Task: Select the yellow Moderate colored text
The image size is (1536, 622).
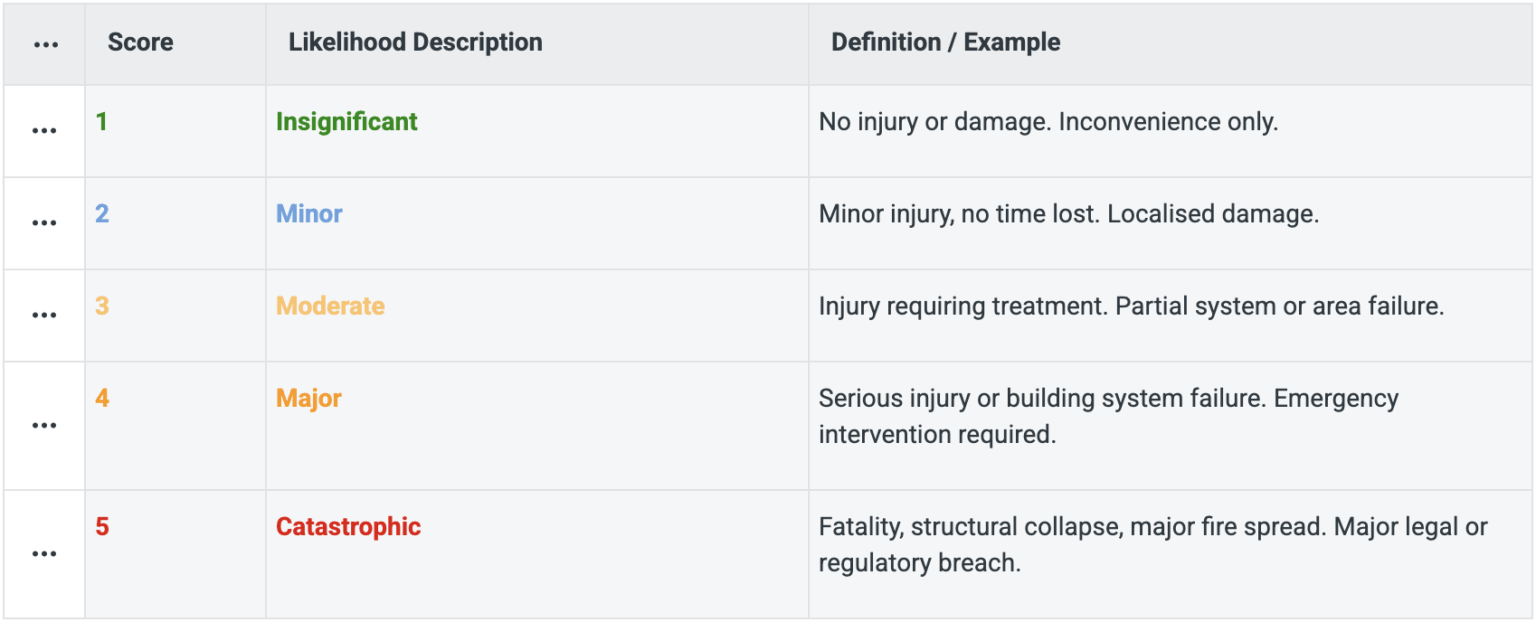Action: 330,305
